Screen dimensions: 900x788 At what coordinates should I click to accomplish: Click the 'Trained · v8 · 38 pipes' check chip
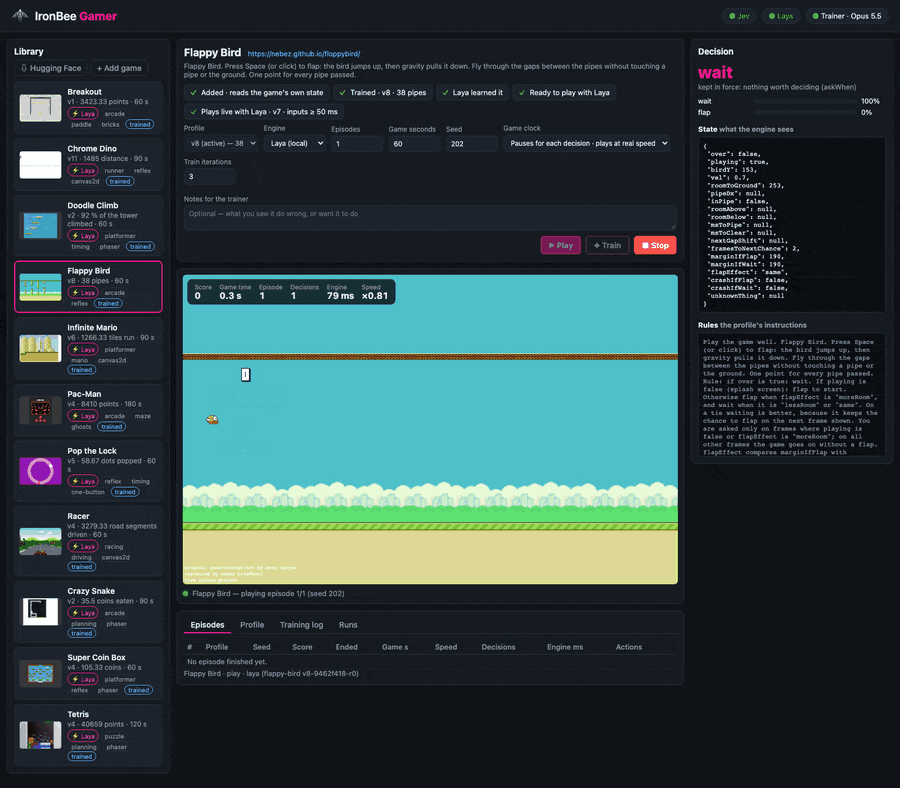[383, 92]
